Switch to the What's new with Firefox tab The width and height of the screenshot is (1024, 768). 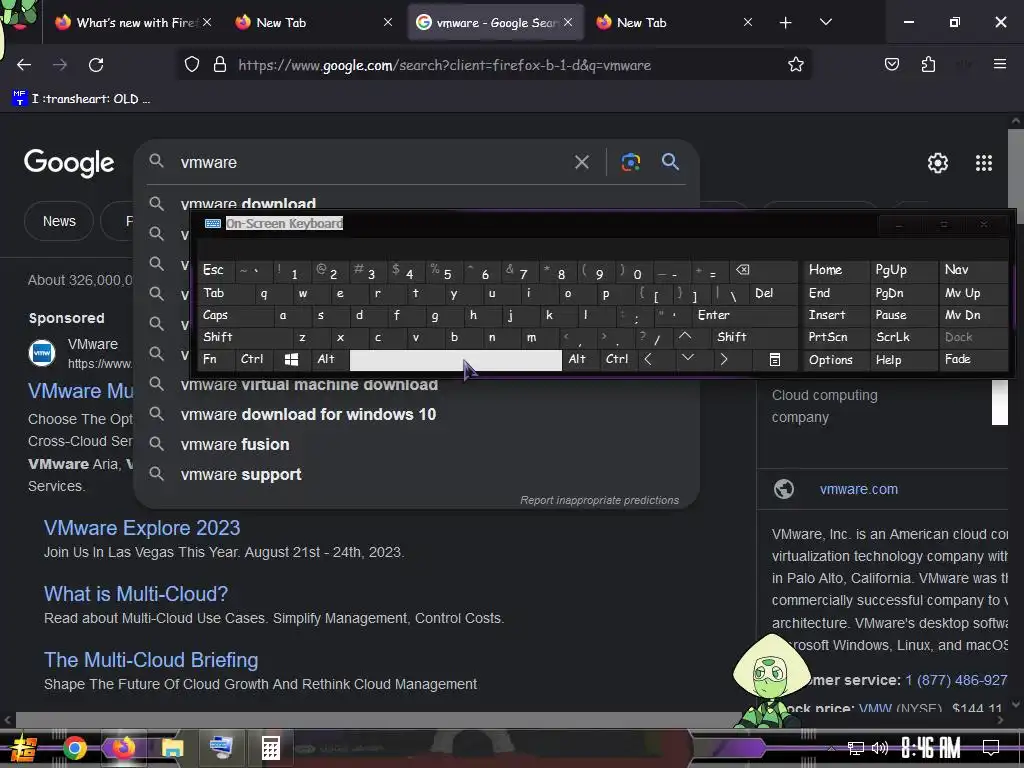pyautogui.click(x=133, y=22)
